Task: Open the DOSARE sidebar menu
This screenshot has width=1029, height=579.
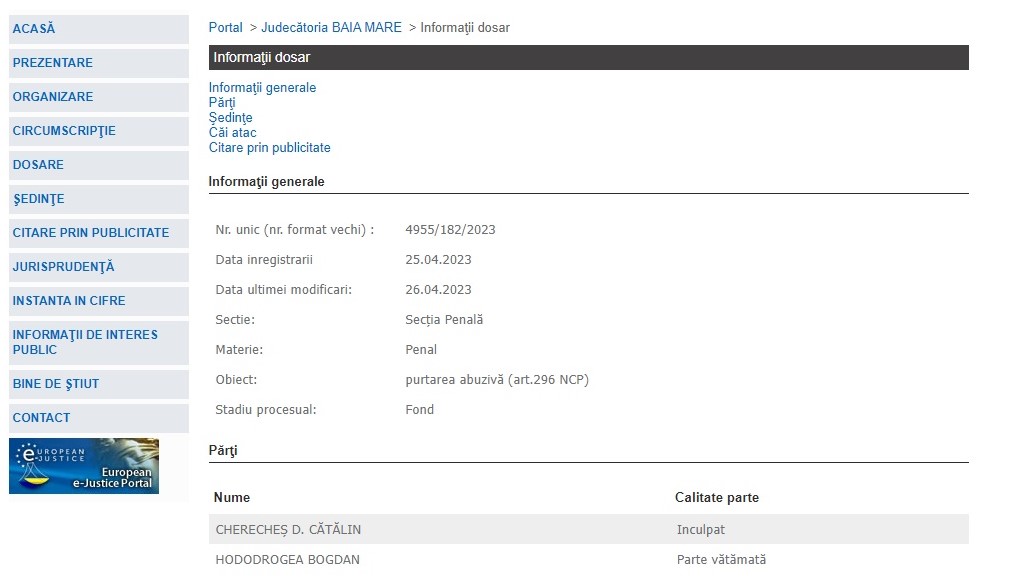Action: (x=38, y=165)
